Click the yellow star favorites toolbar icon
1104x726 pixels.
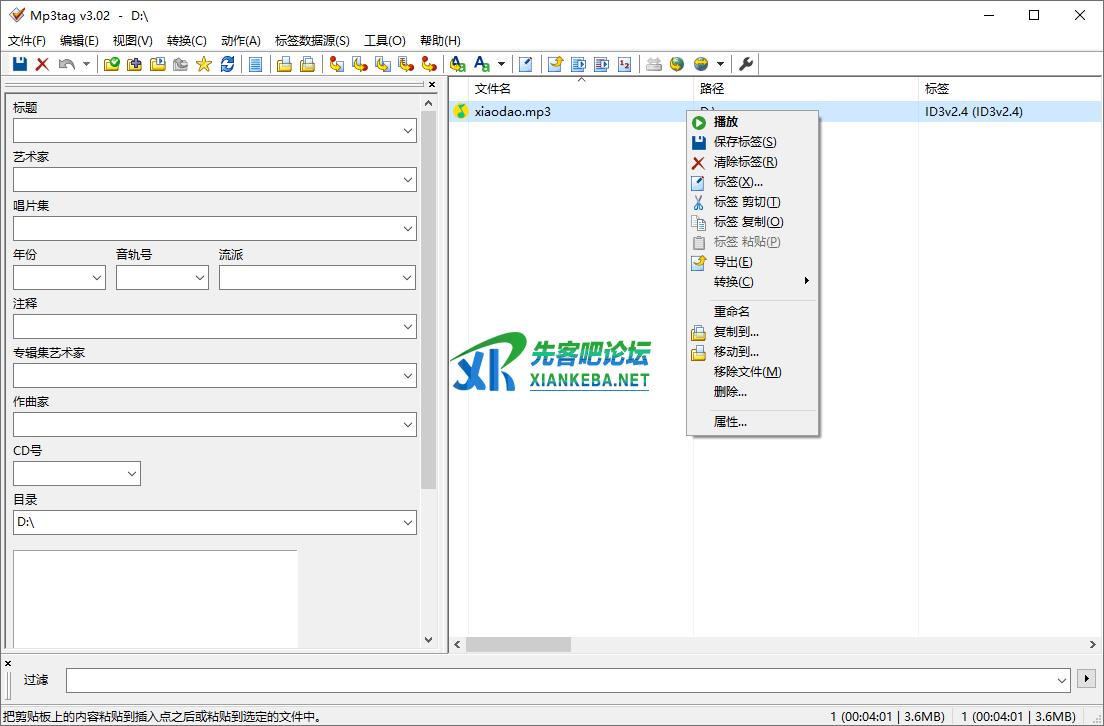[x=204, y=64]
